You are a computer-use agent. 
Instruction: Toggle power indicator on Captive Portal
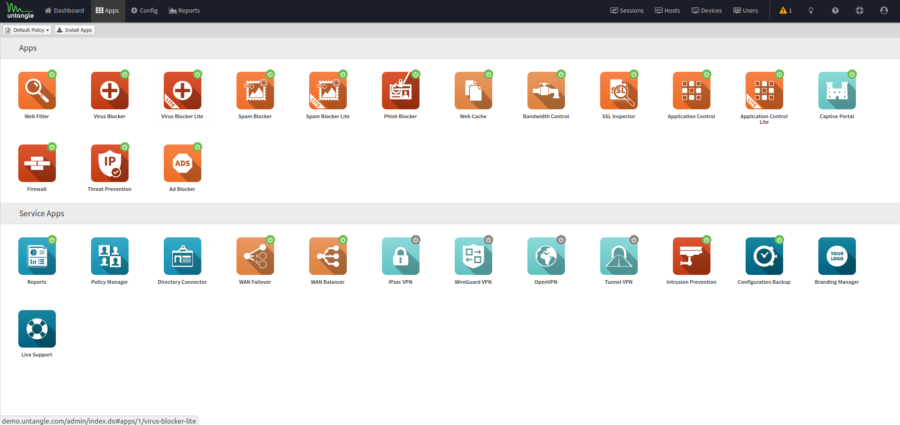point(852,74)
